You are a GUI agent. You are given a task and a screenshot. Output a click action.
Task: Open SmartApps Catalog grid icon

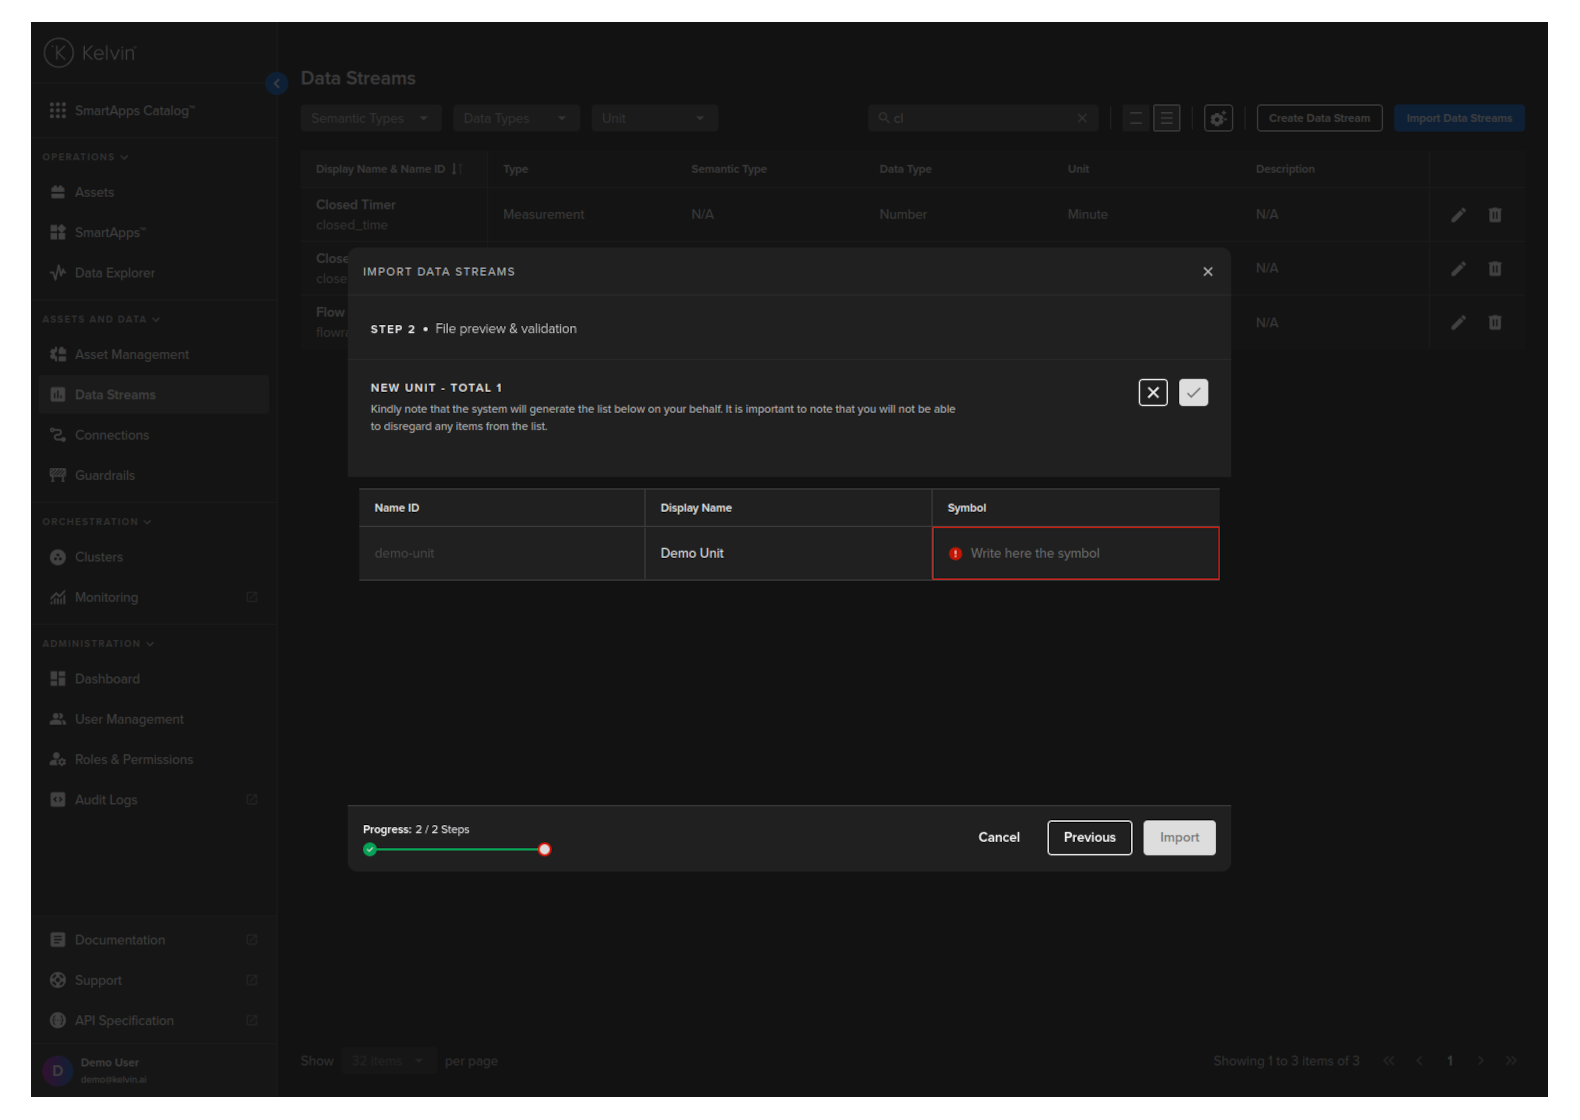(58, 111)
